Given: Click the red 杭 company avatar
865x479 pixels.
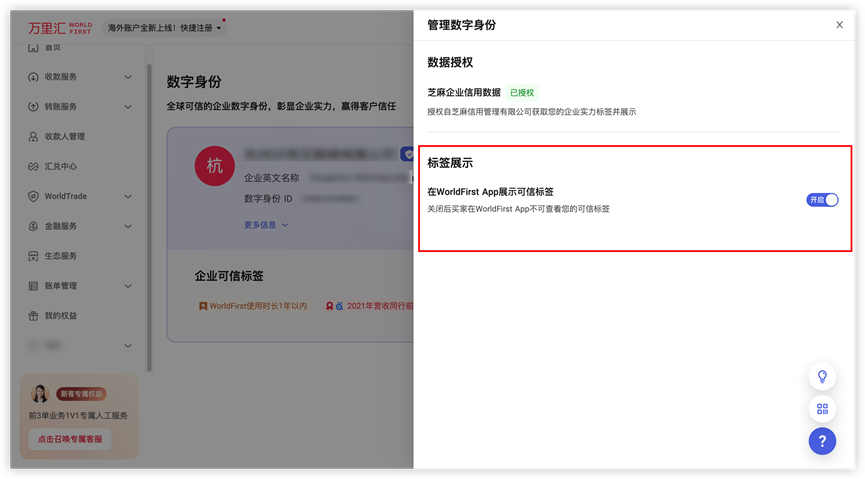Looking at the screenshot, I should [x=215, y=166].
